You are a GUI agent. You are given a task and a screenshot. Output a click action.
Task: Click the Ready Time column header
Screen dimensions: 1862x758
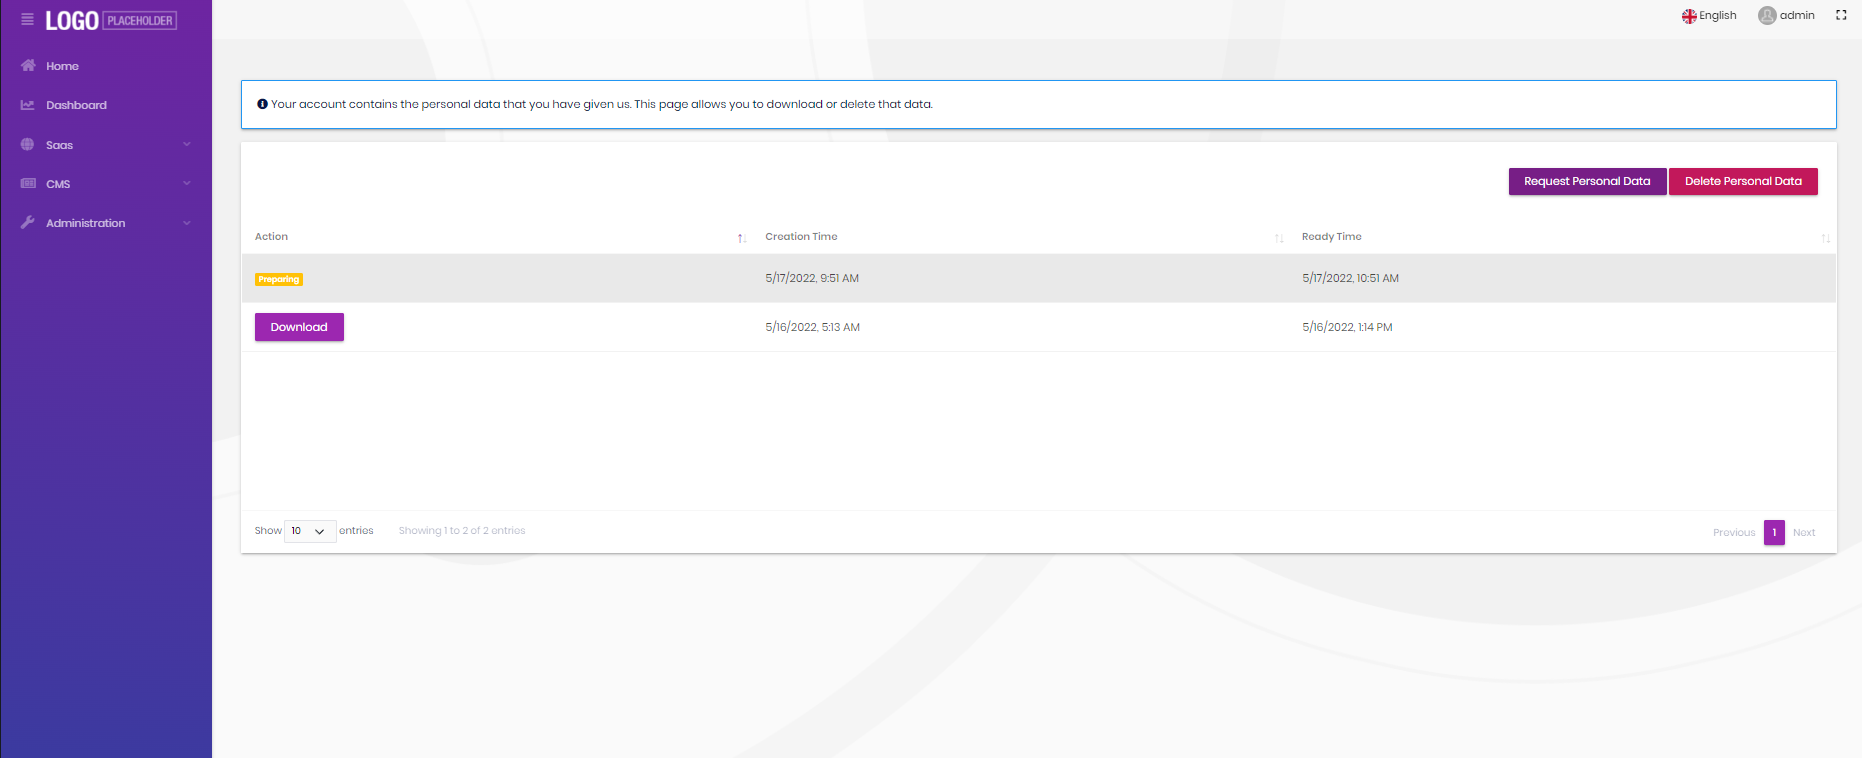tap(1331, 237)
